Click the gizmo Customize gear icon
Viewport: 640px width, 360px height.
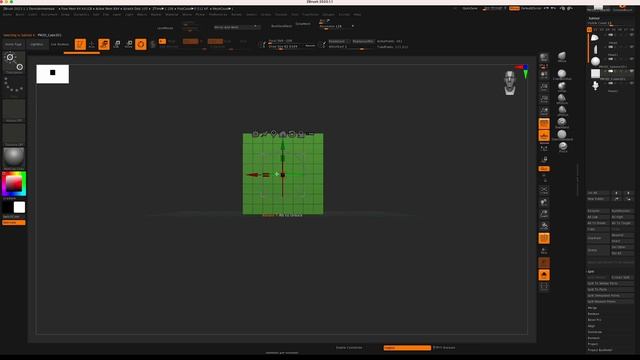[x=256, y=133]
